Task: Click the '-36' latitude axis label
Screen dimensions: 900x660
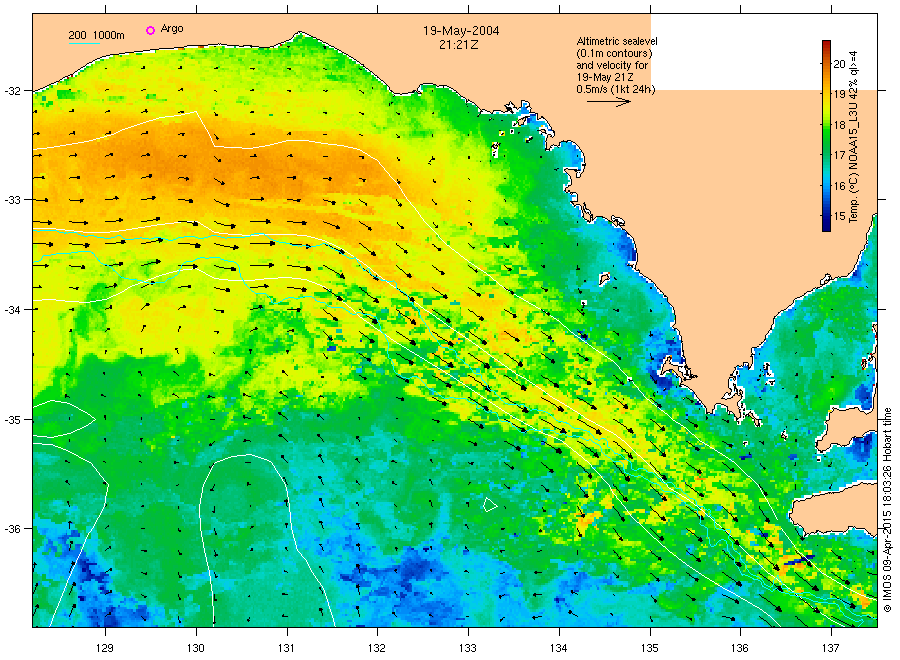Action: click(12, 528)
